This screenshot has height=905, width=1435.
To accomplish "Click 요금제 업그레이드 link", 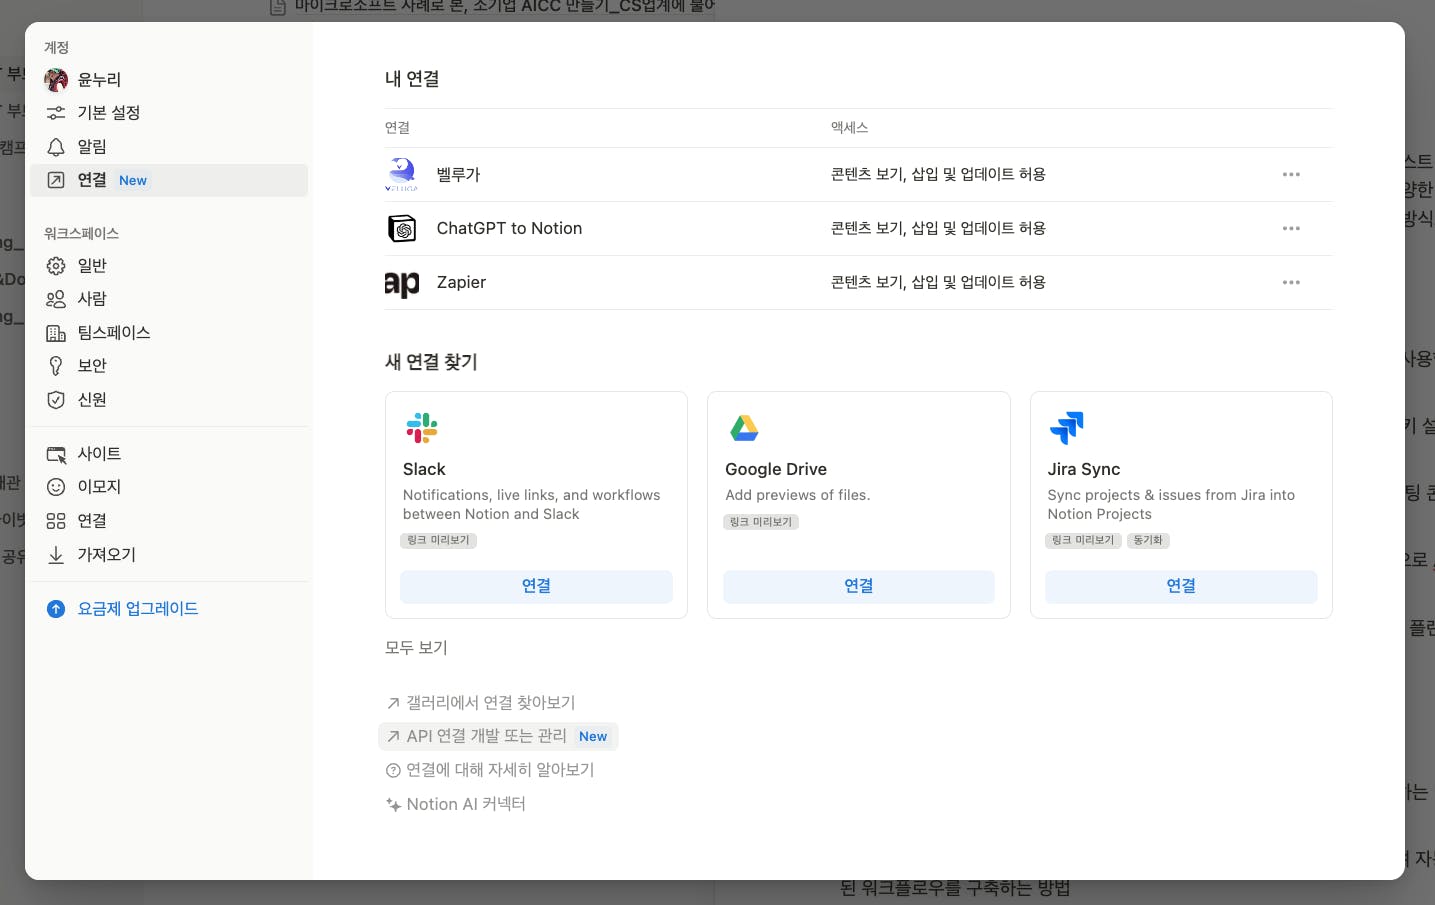I will 138,609.
